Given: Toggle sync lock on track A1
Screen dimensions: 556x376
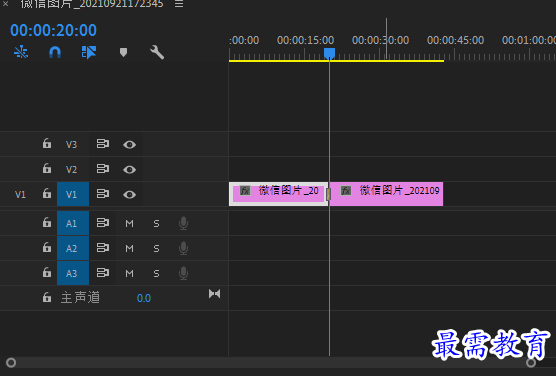Looking at the screenshot, I should tap(103, 223).
